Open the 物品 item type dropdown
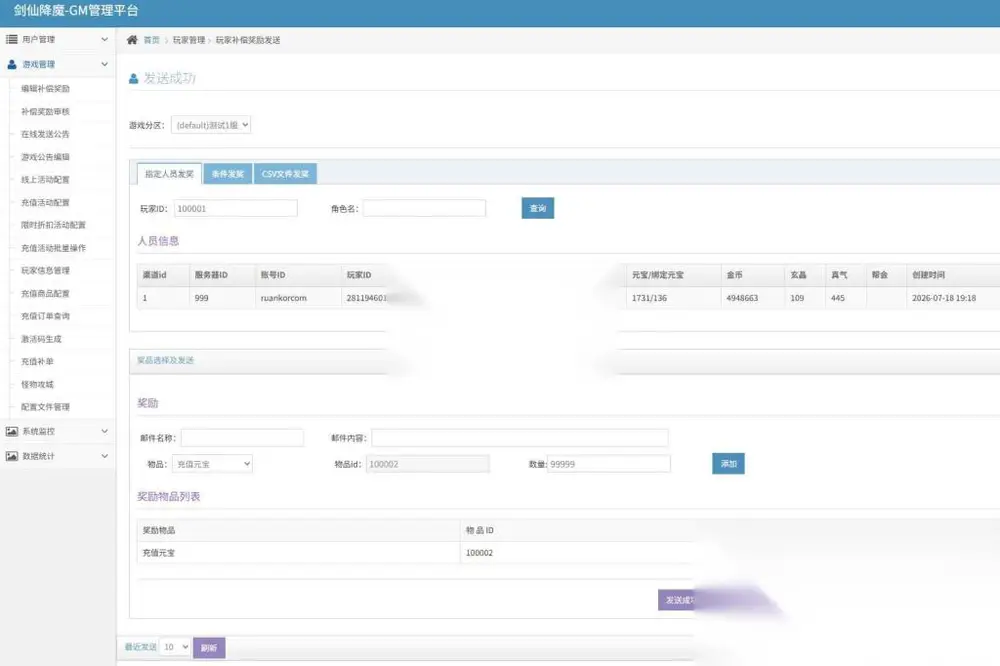 click(212, 464)
